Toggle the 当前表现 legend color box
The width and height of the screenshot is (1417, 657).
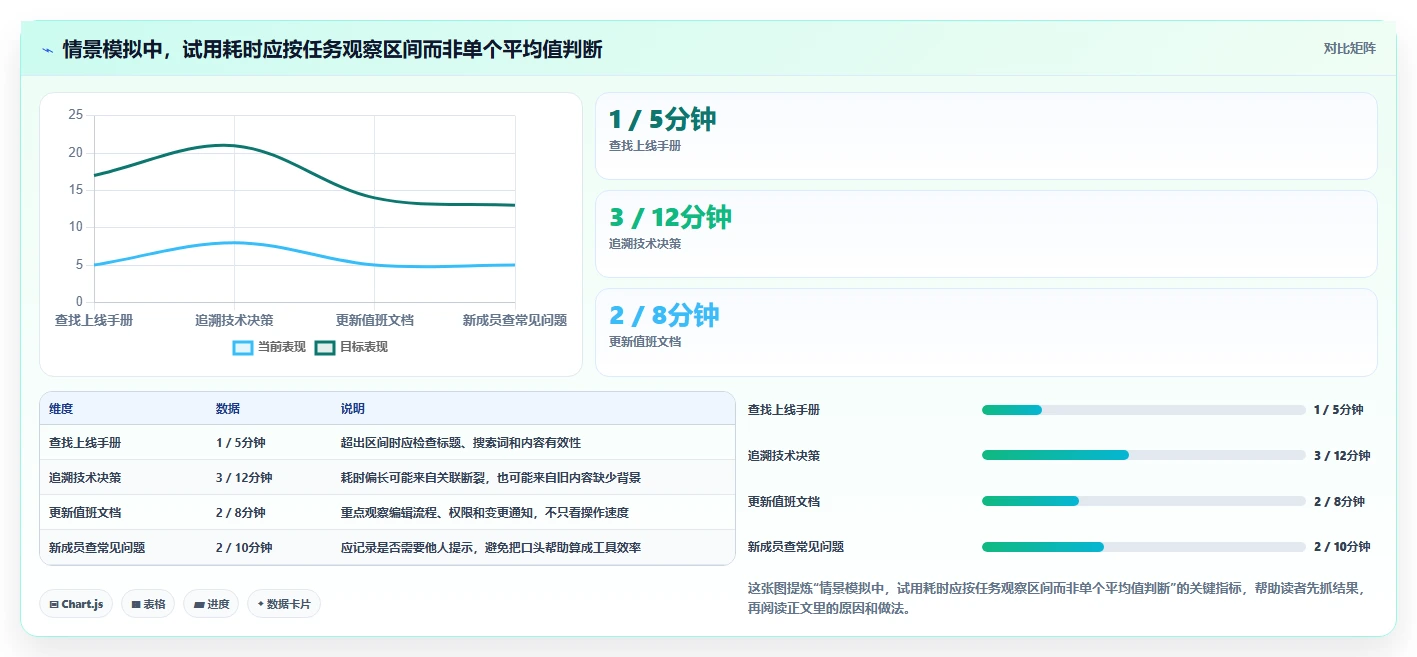point(243,347)
